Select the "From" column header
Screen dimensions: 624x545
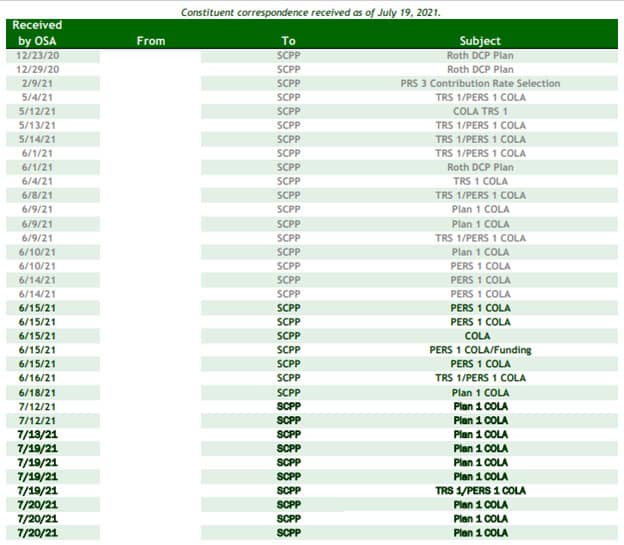(x=150, y=40)
